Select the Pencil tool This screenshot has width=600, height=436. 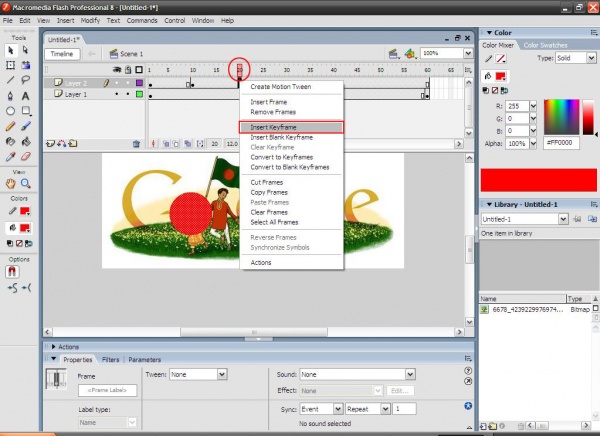click(11, 126)
